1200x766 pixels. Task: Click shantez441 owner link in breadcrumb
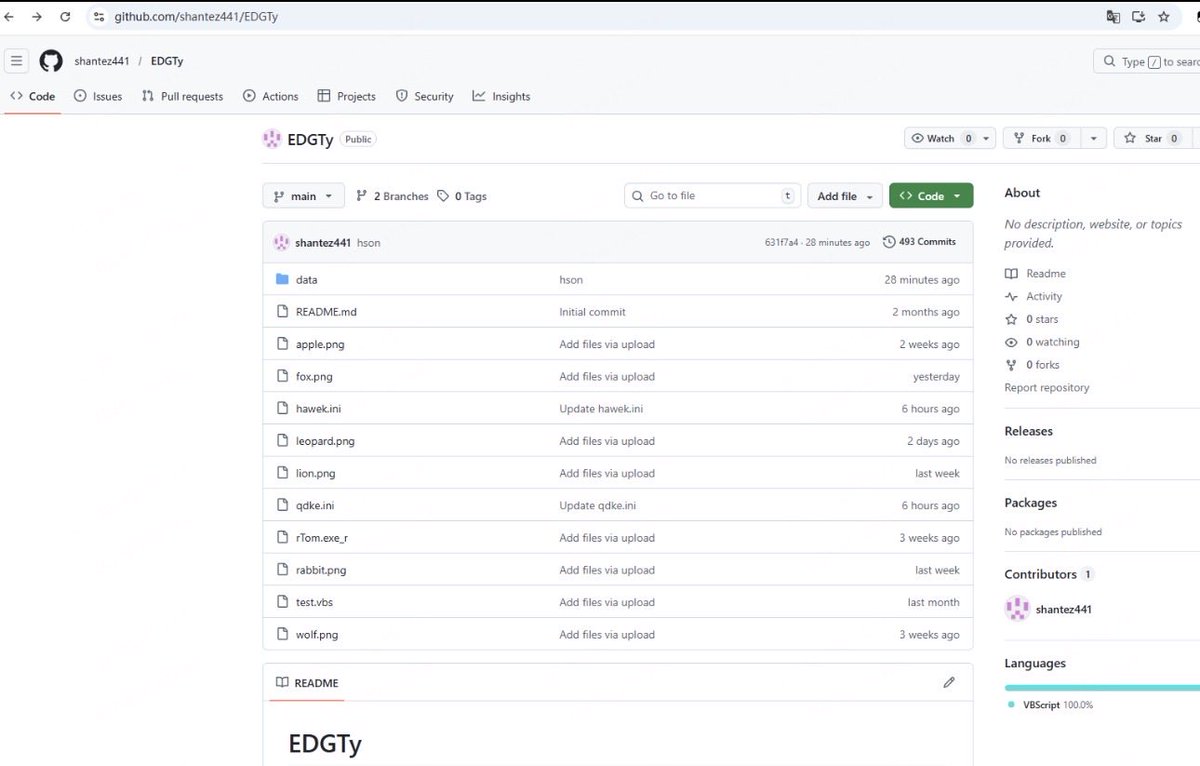102,61
